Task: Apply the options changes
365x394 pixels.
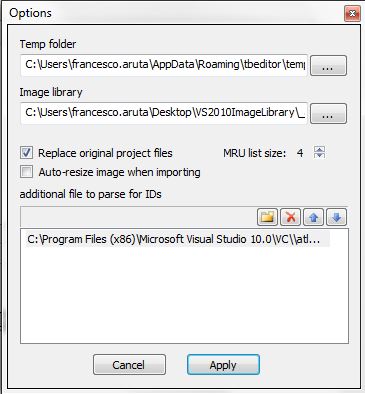Action: point(223,365)
